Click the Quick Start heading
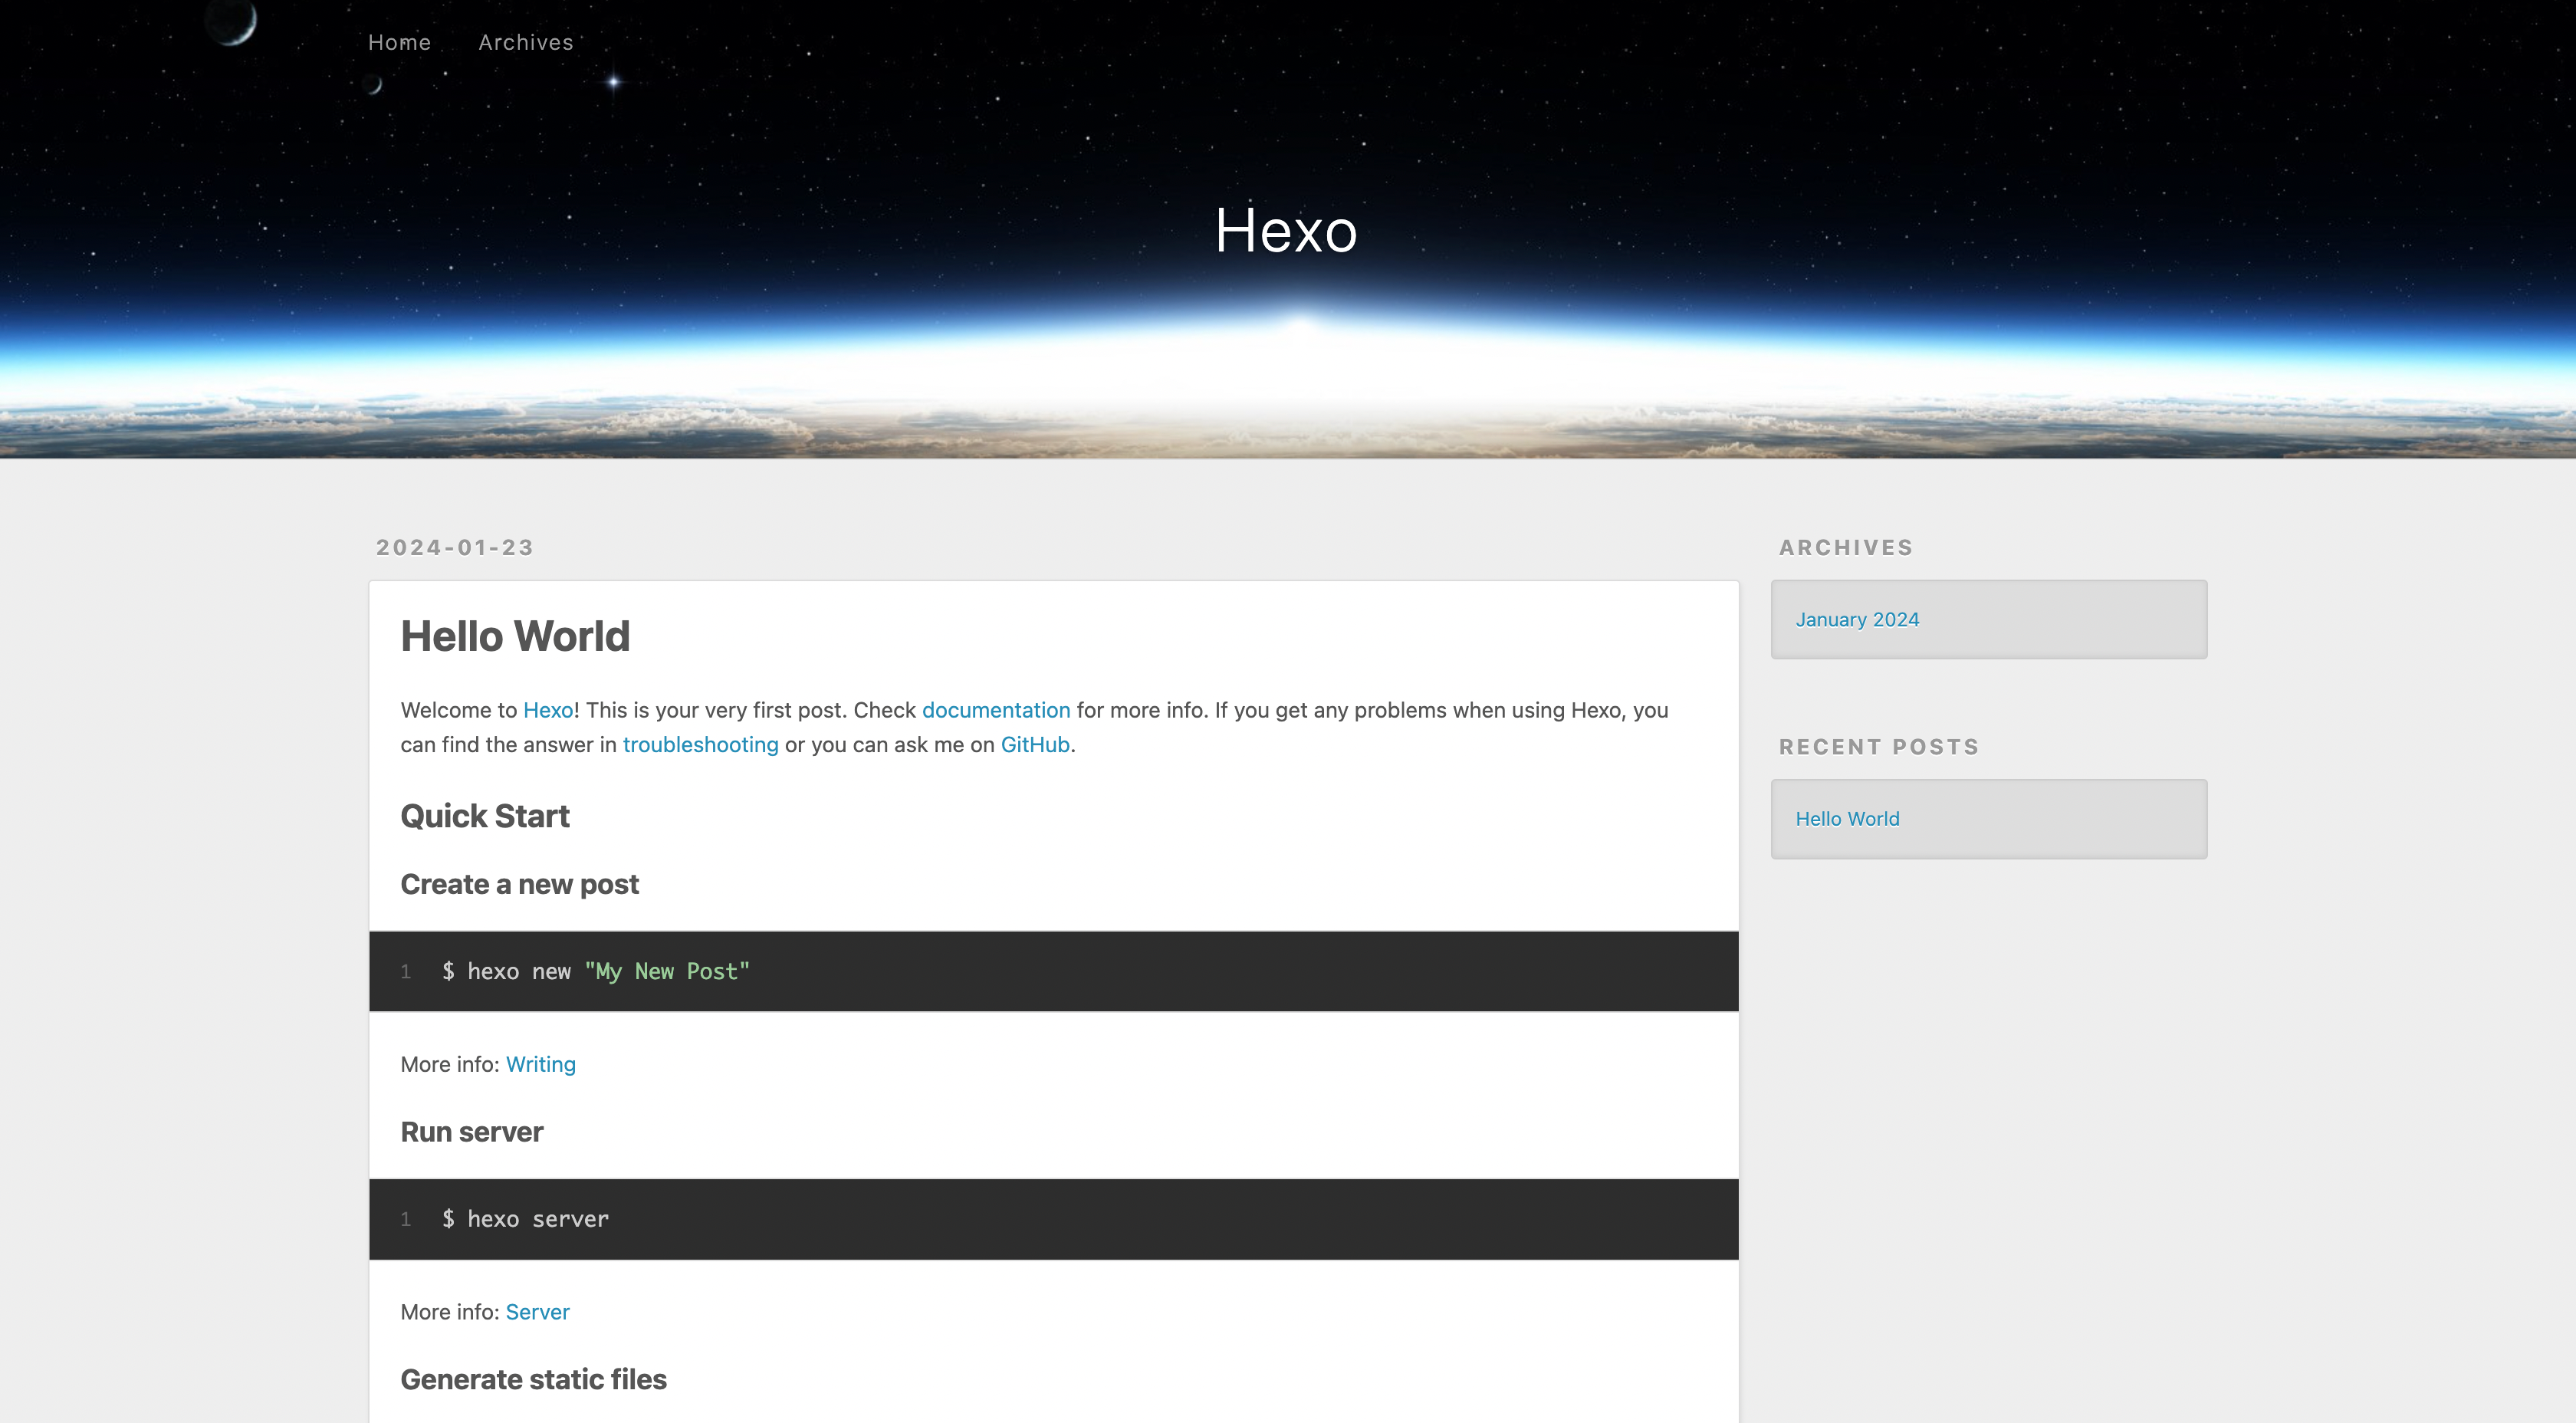The height and width of the screenshot is (1423, 2576). pos(484,816)
